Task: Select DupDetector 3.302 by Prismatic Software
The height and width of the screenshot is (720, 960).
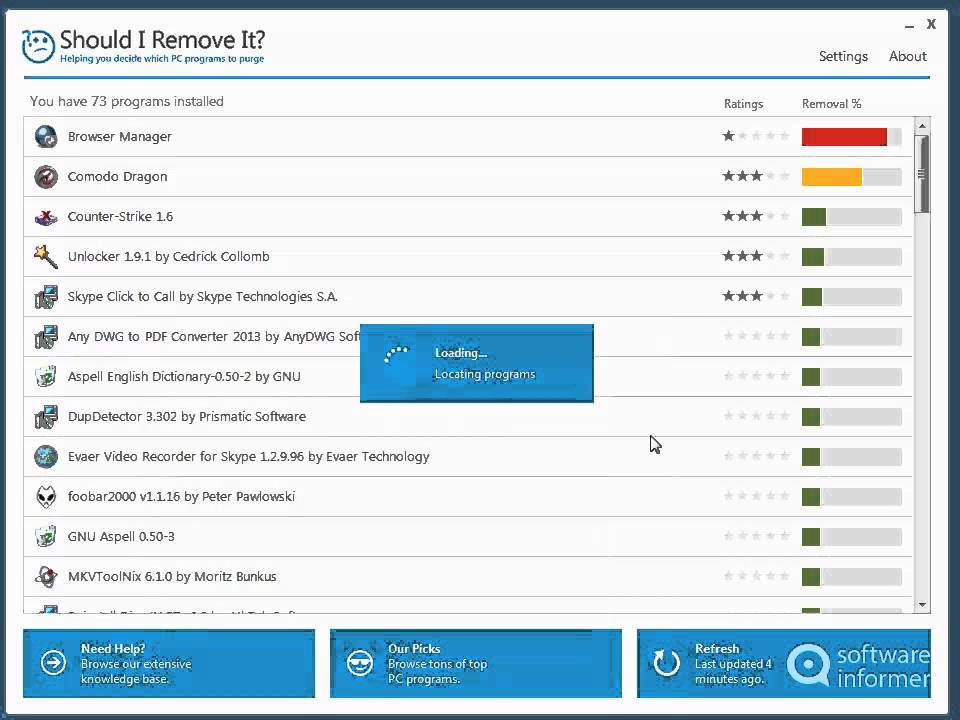Action: click(187, 417)
